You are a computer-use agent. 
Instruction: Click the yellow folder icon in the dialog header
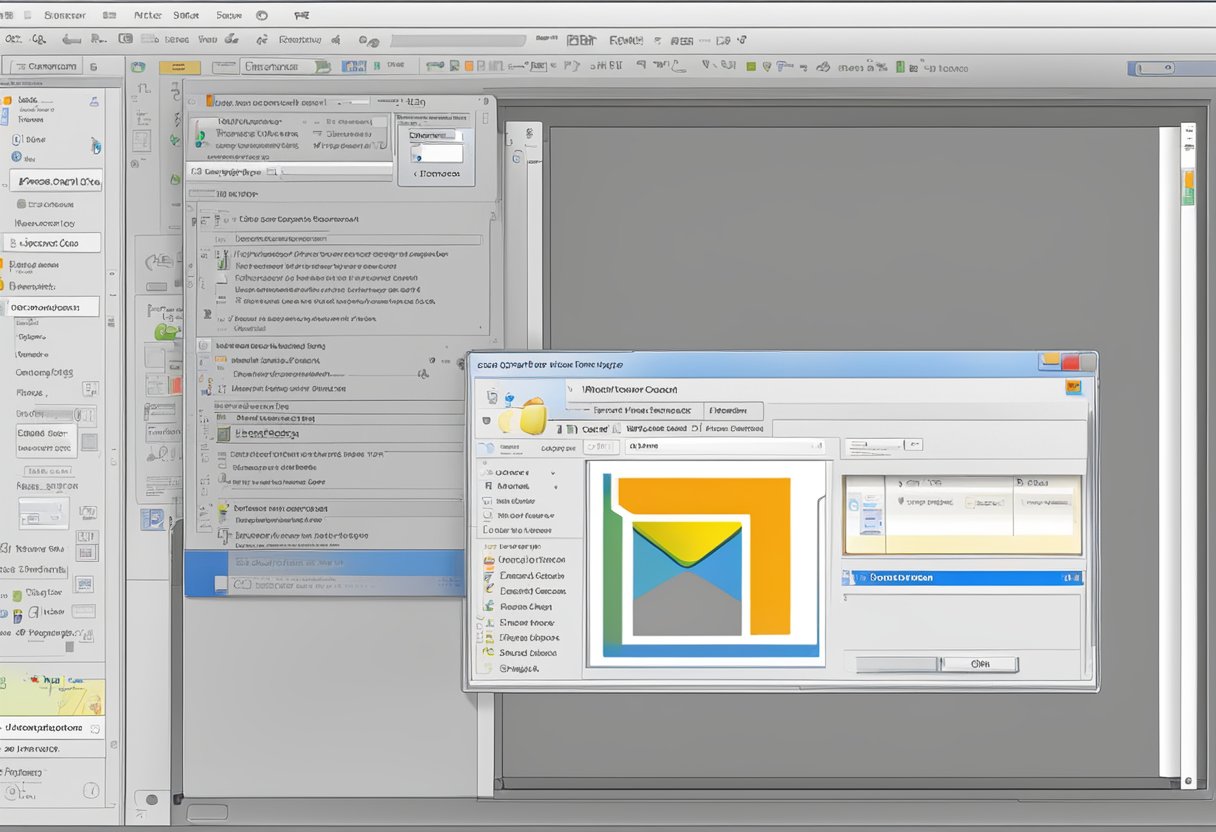(x=531, y=415)
